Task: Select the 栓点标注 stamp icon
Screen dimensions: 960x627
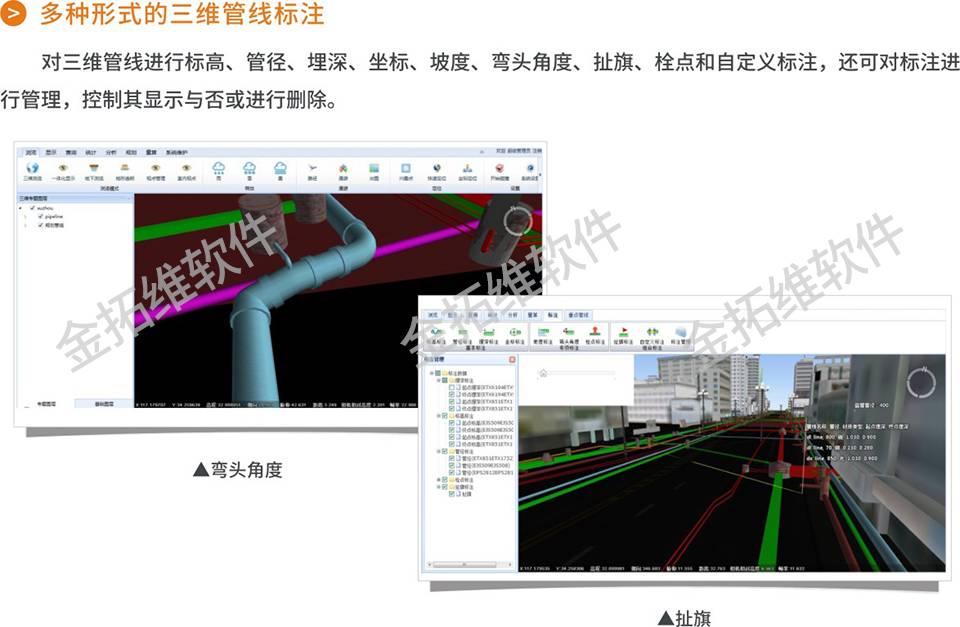Action: pos(593,331)
